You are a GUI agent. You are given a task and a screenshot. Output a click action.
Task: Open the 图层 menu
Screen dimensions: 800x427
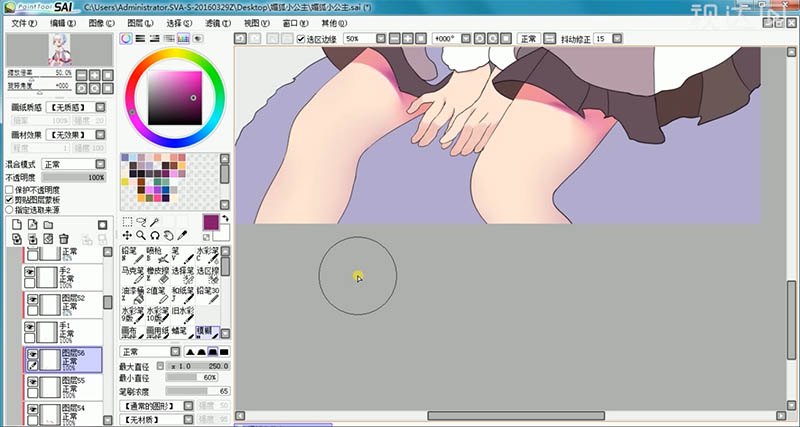click(x=140, y=23)
